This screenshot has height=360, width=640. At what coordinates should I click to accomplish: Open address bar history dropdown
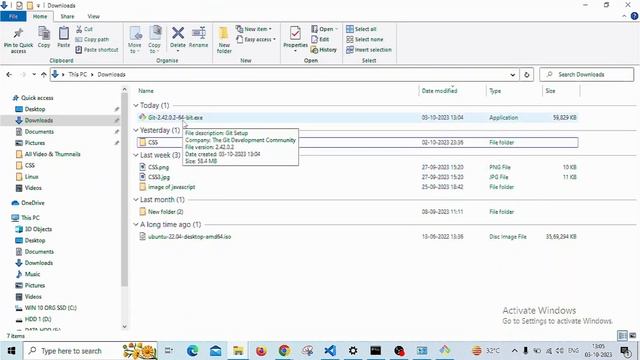tap(513, 75)
